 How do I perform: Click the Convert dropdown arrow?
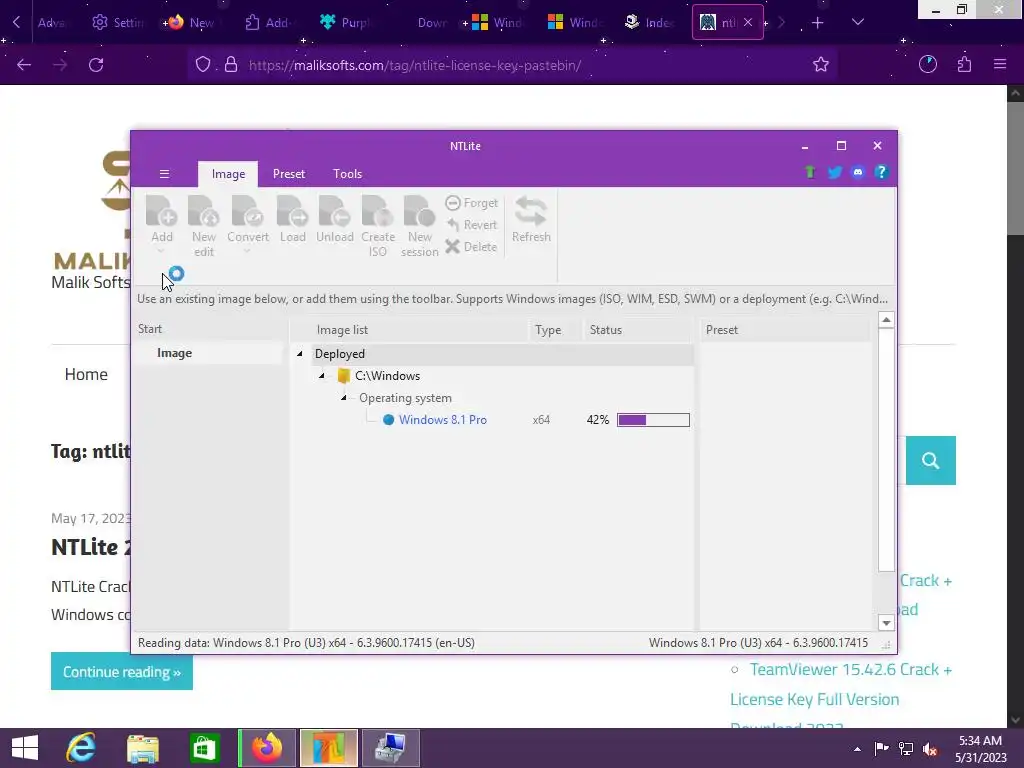tap(248, 251)
